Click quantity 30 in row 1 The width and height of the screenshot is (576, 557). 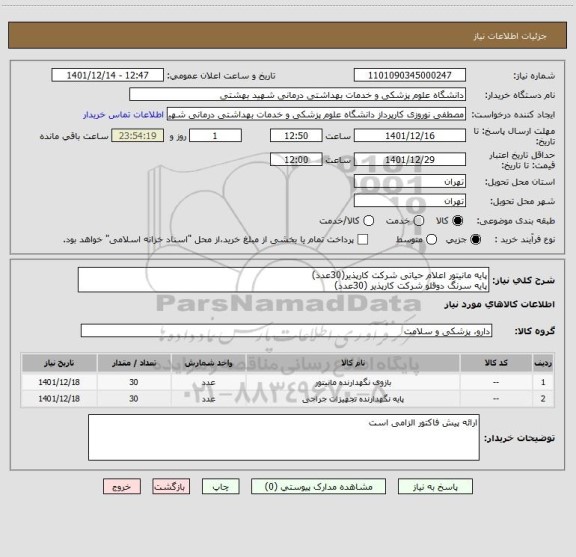click(134, 382)
